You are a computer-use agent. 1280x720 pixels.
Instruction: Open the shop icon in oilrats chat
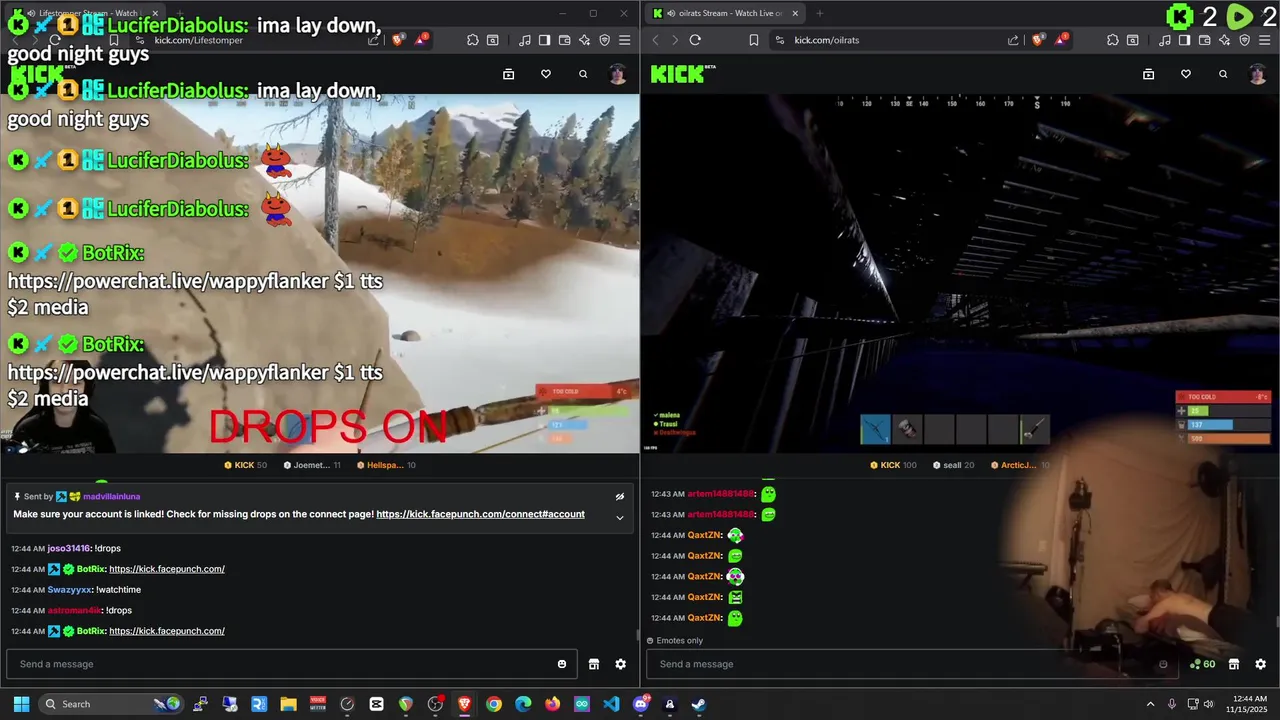tap(1234, 664)
